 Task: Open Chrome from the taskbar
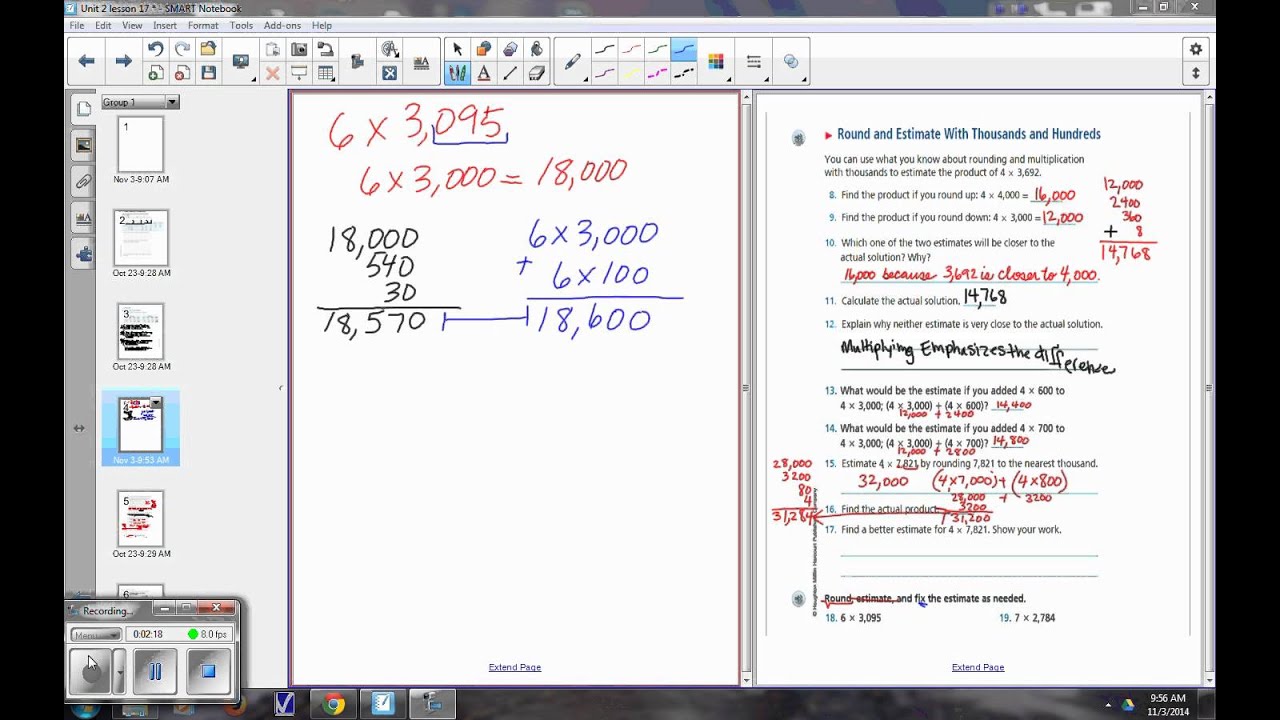point(333,704)
